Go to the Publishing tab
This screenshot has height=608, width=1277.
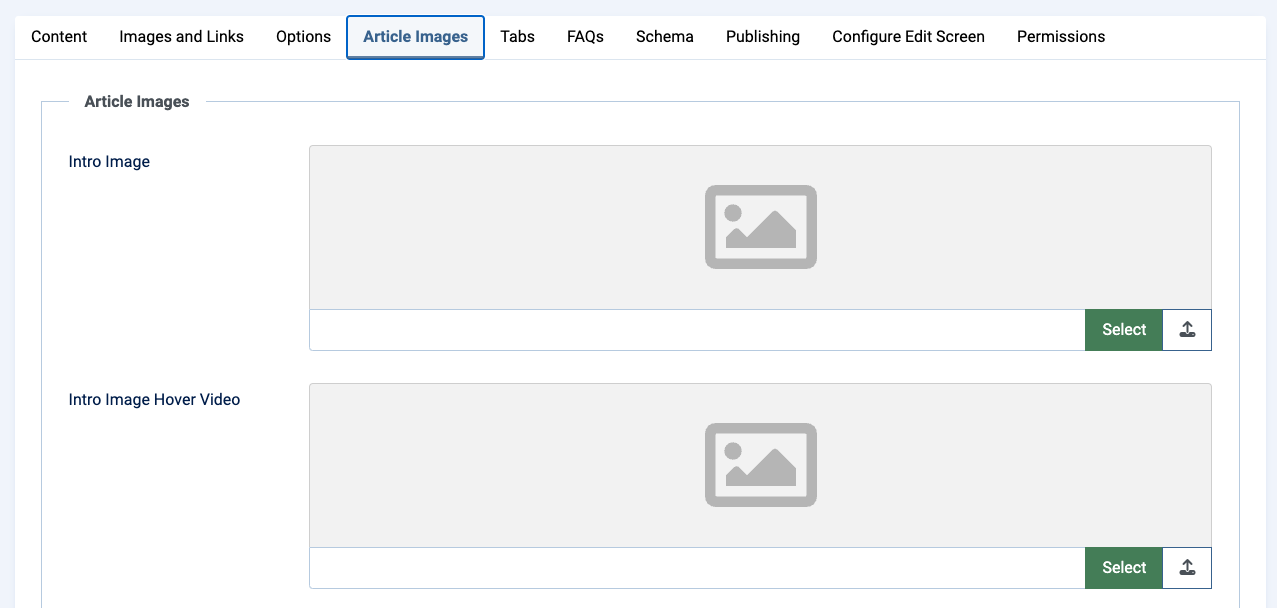coord(762,37)
